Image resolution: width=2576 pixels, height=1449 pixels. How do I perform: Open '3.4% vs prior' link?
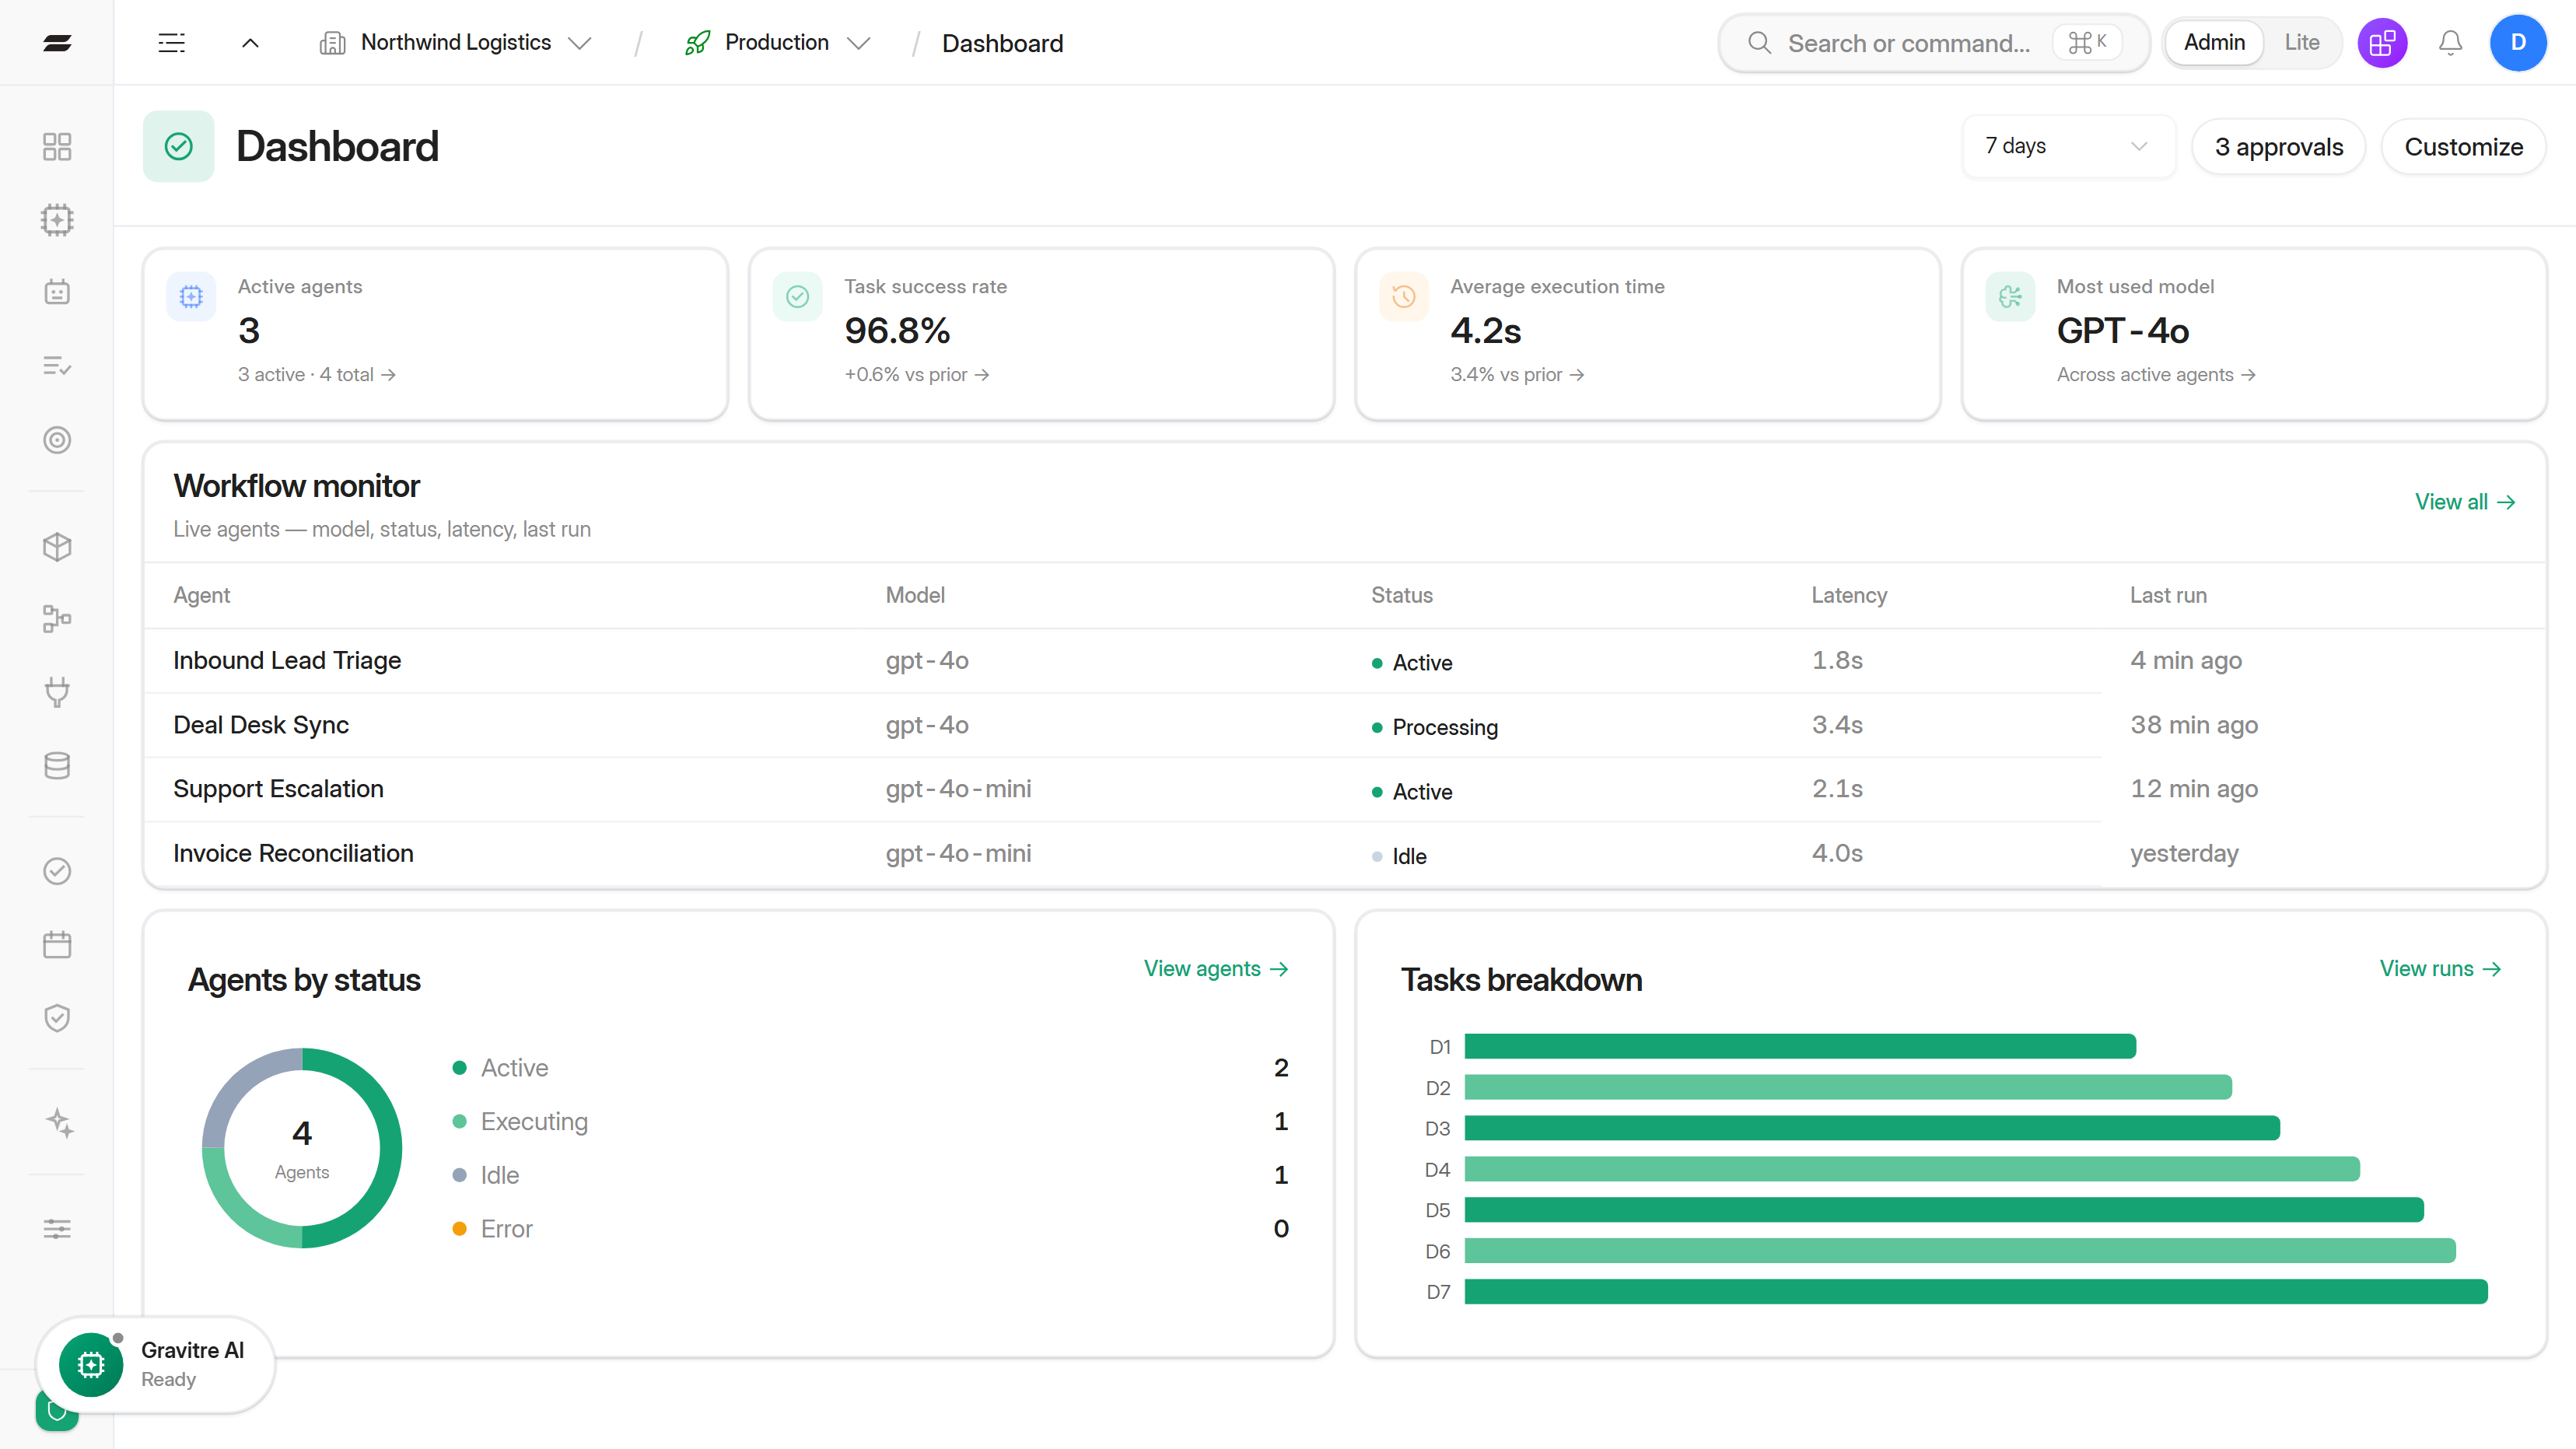[x=1517, y=375]
